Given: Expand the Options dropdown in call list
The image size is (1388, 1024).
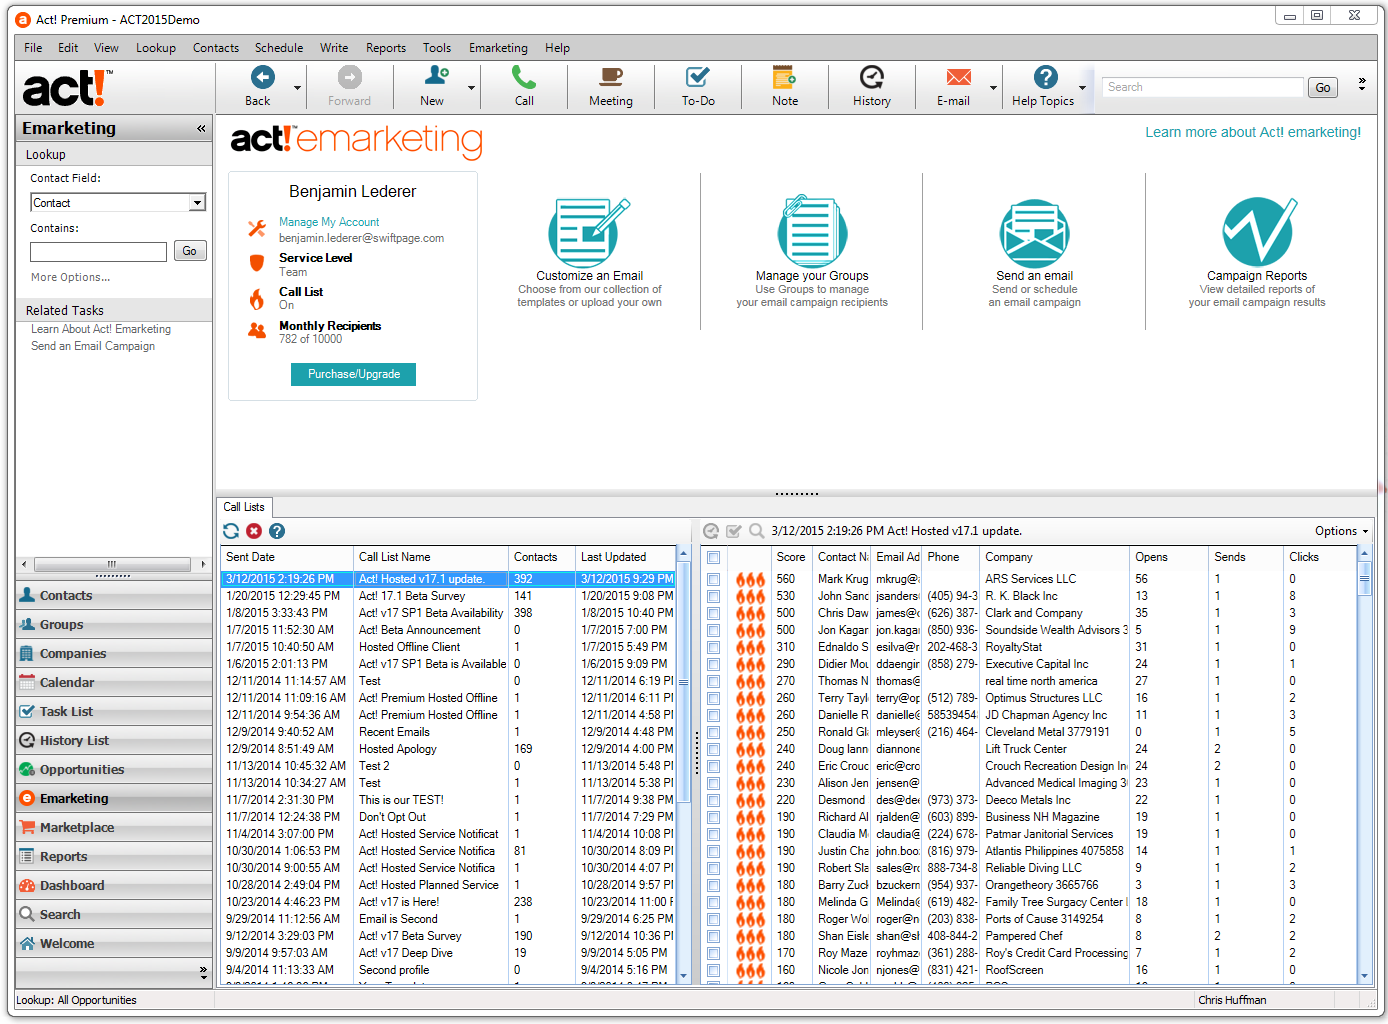Looking at the screenshot, I should pyautogui.click(x=1342, y=531).
